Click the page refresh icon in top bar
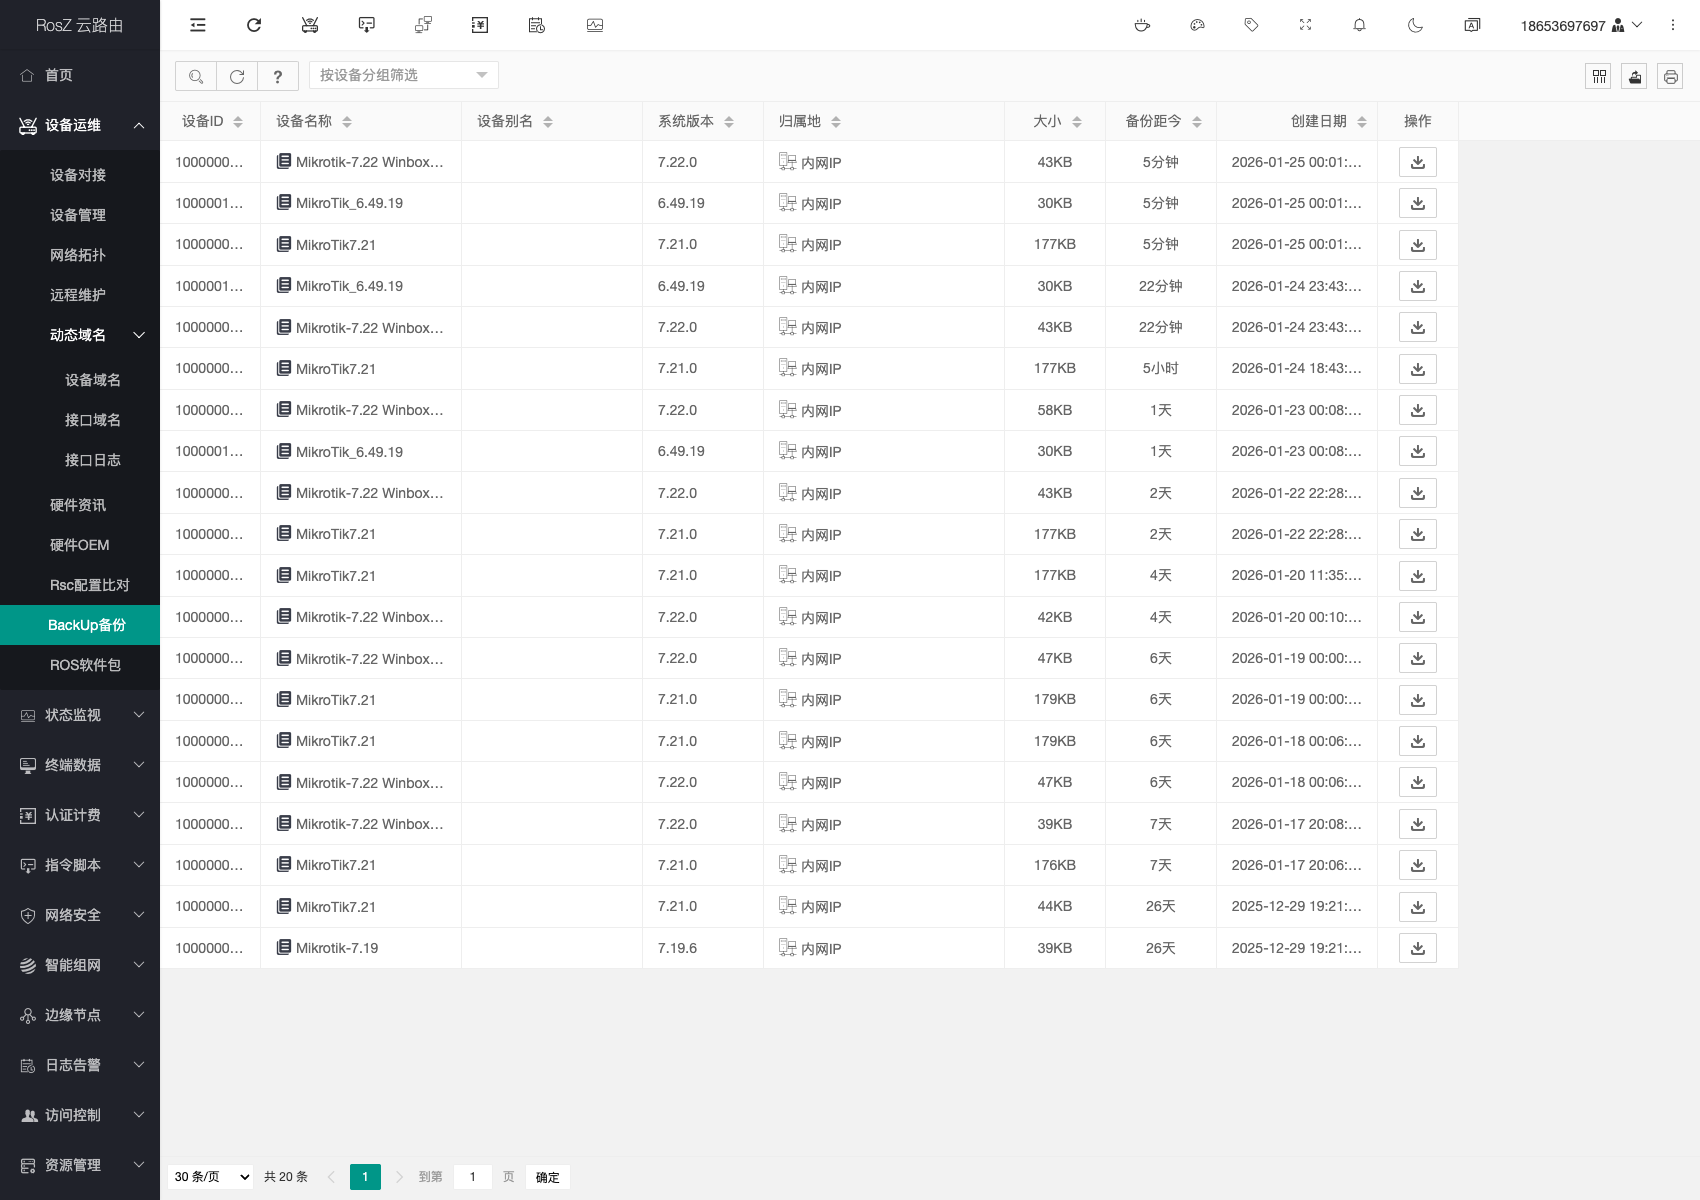This screenshot has width=1700, height=1200. (x=254, y=25)
